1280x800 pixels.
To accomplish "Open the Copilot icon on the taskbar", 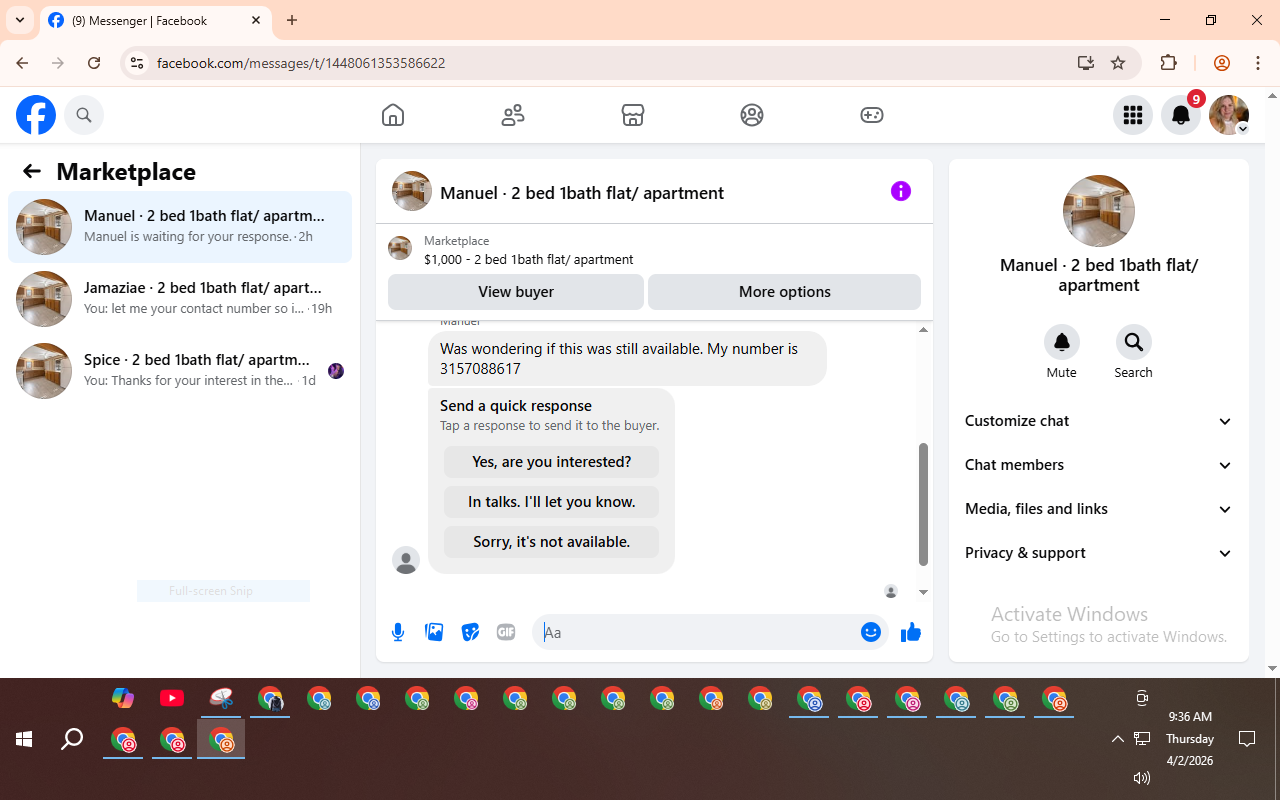I will [123, 698].
